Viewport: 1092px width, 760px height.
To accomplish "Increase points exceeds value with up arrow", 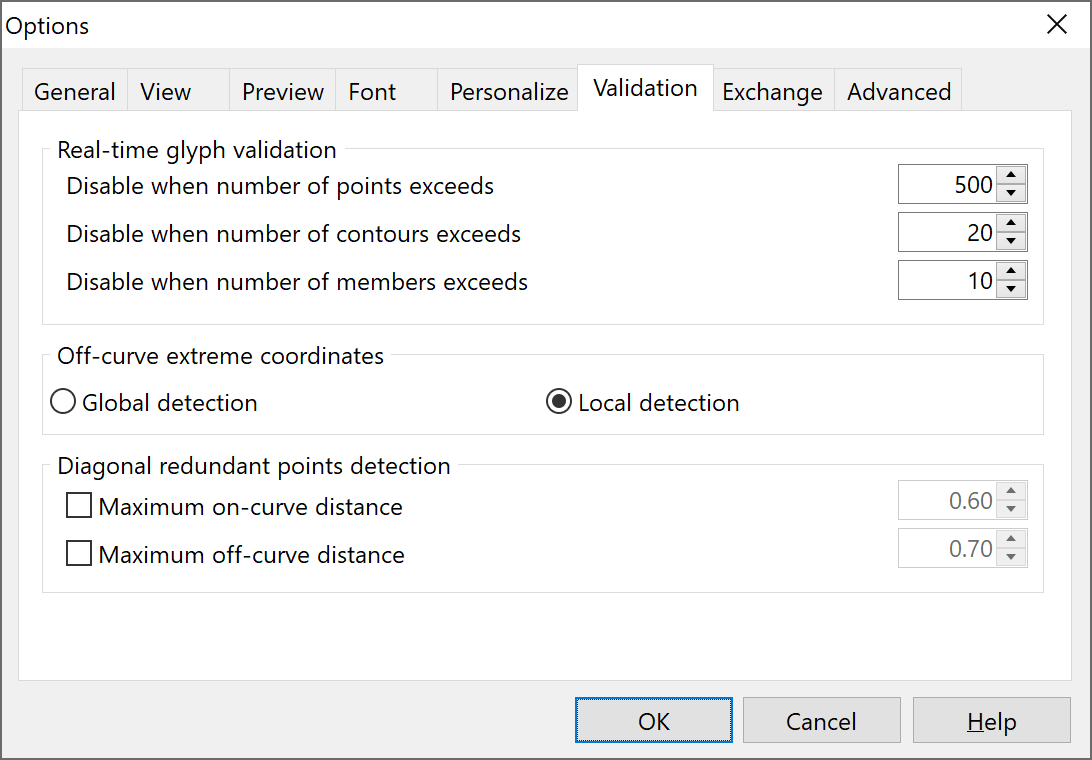I will (x=1011, y=175).
